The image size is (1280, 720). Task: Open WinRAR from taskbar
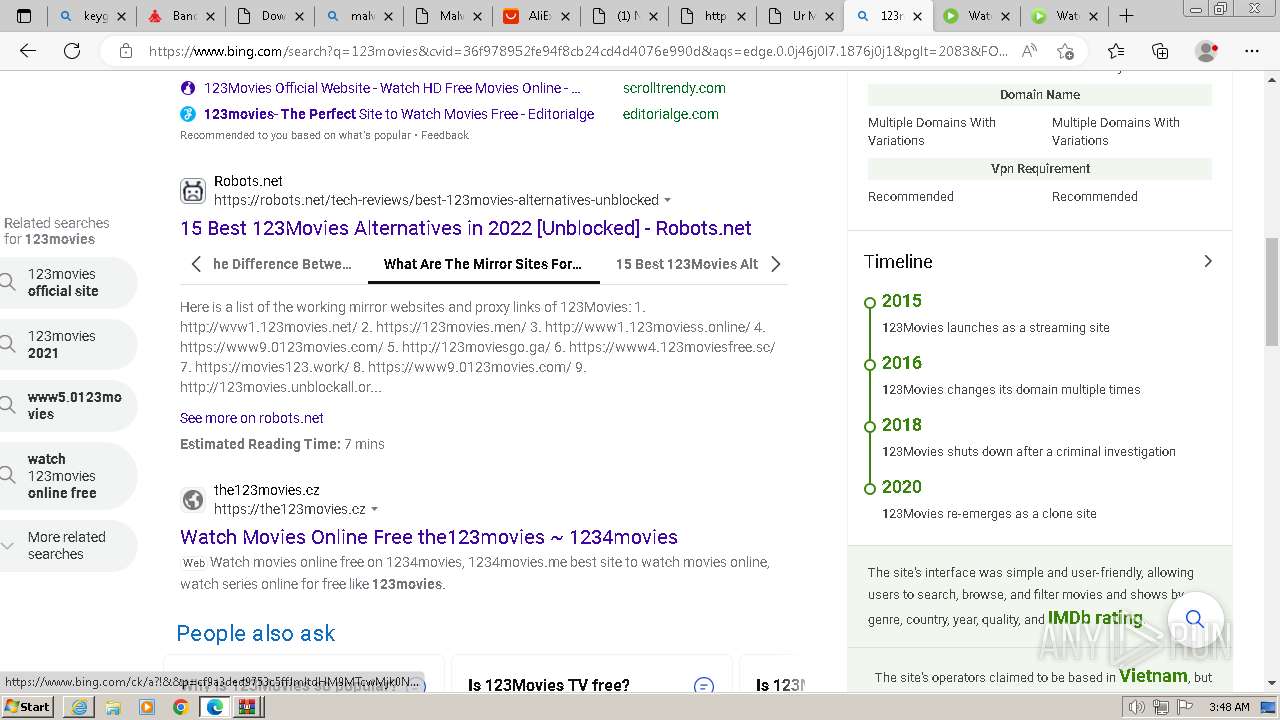coord(248,707)
